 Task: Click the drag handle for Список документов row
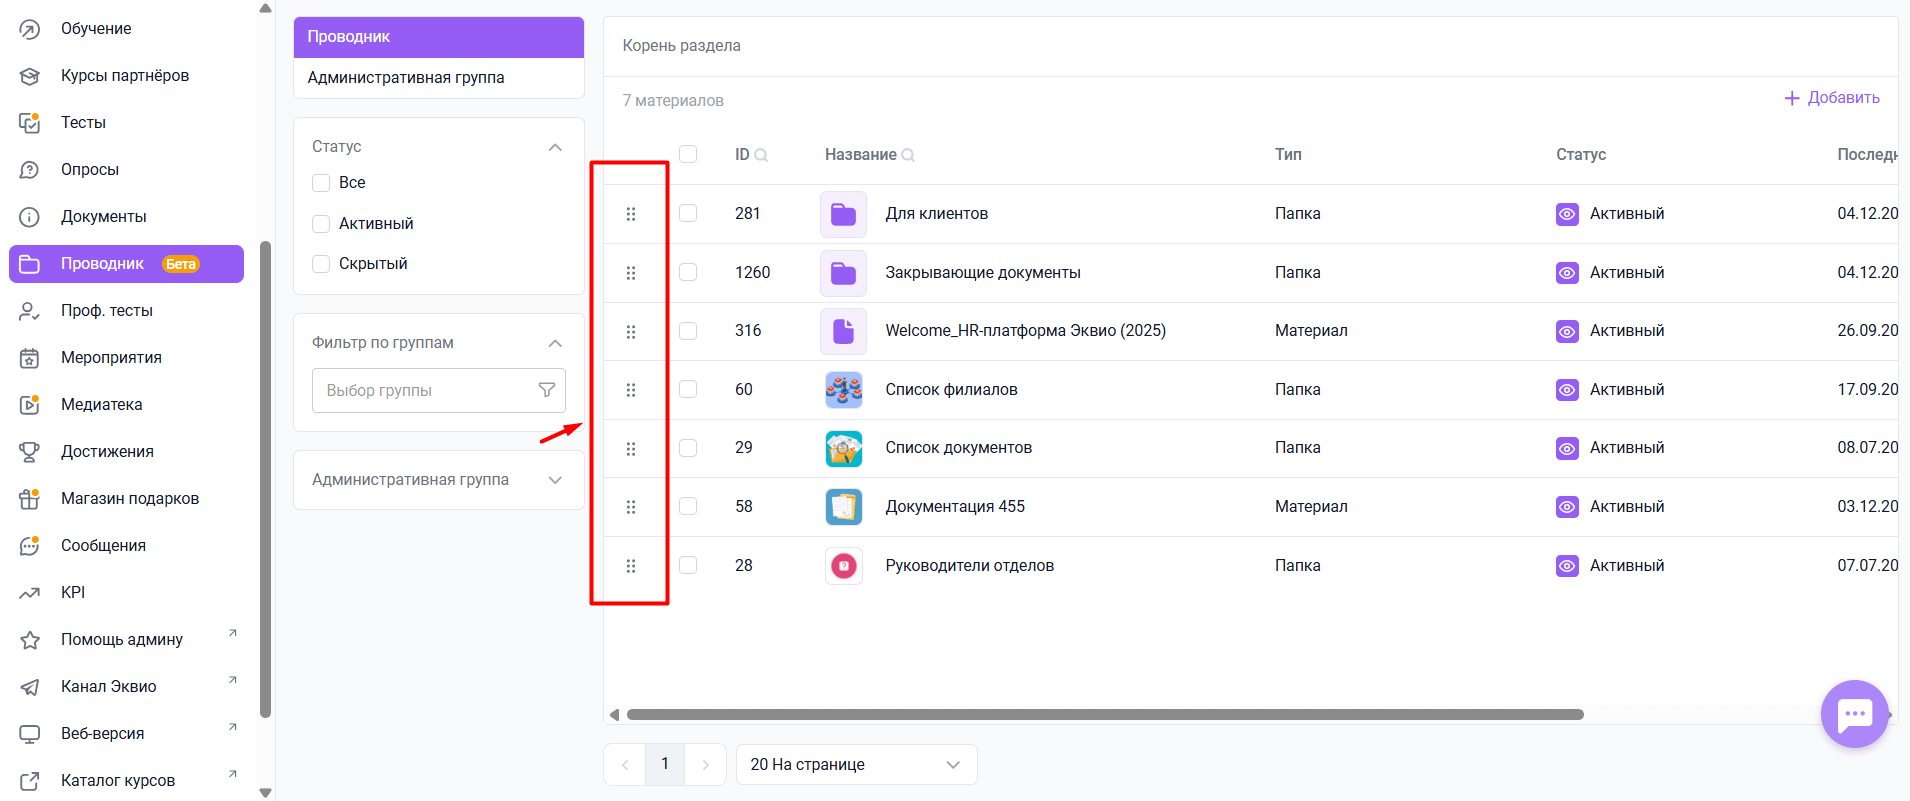tap(631, 449)
